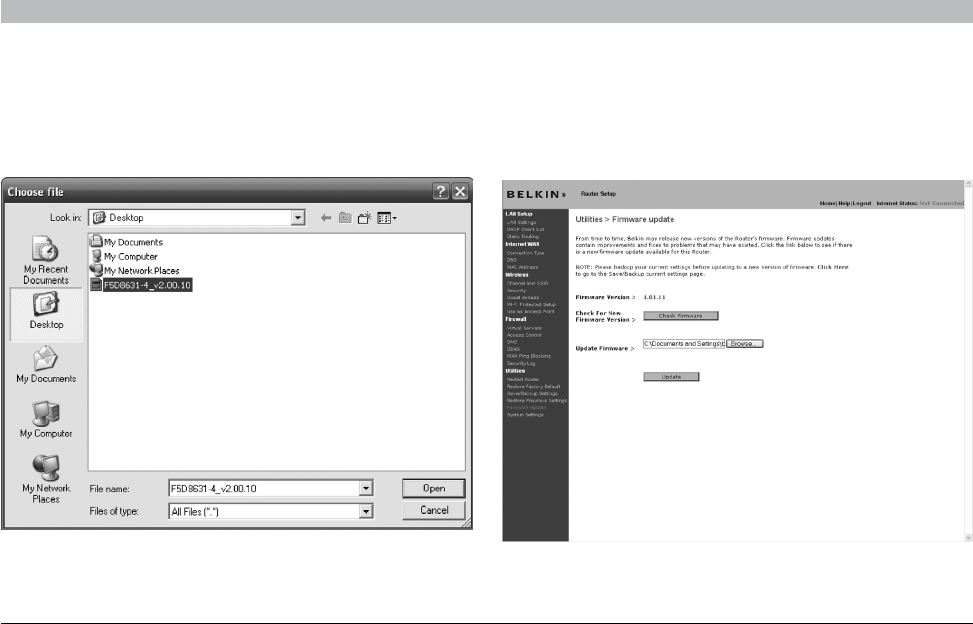
Task: Open Virtual Servers in router sidebar
Action: [x=524, y=328]
